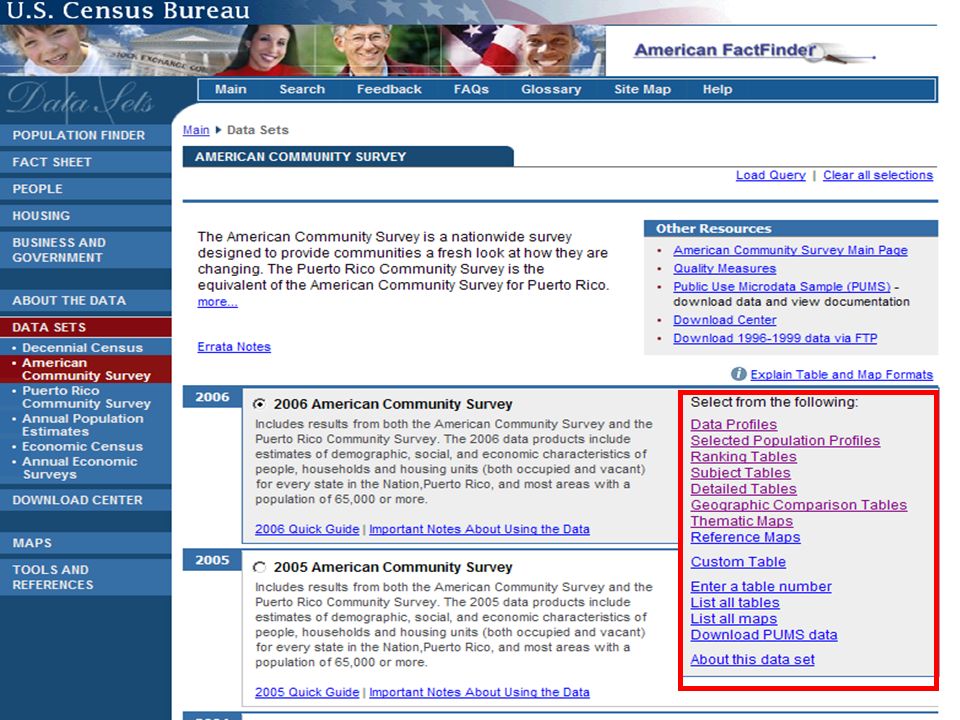Open American Community Survey sidebar item
Image resolution: width=960 pixels, height=720 pixels.
point(86,369)
